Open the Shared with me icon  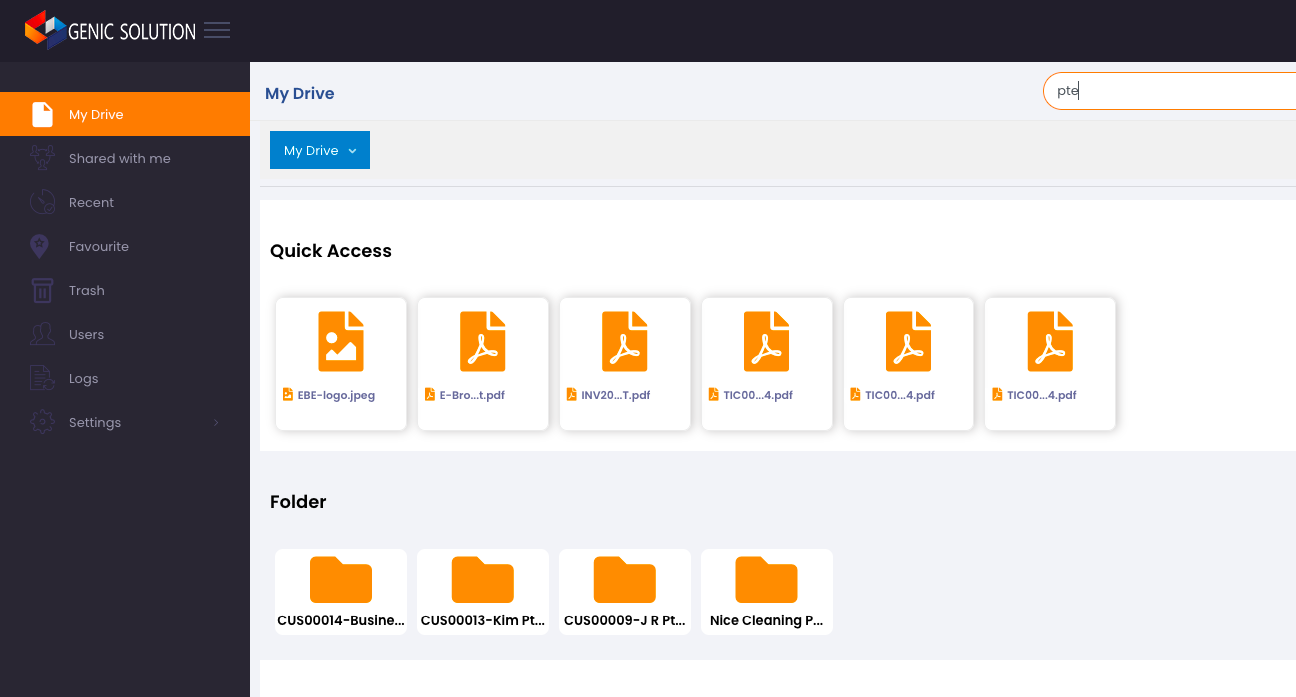(x=42, y=158)
